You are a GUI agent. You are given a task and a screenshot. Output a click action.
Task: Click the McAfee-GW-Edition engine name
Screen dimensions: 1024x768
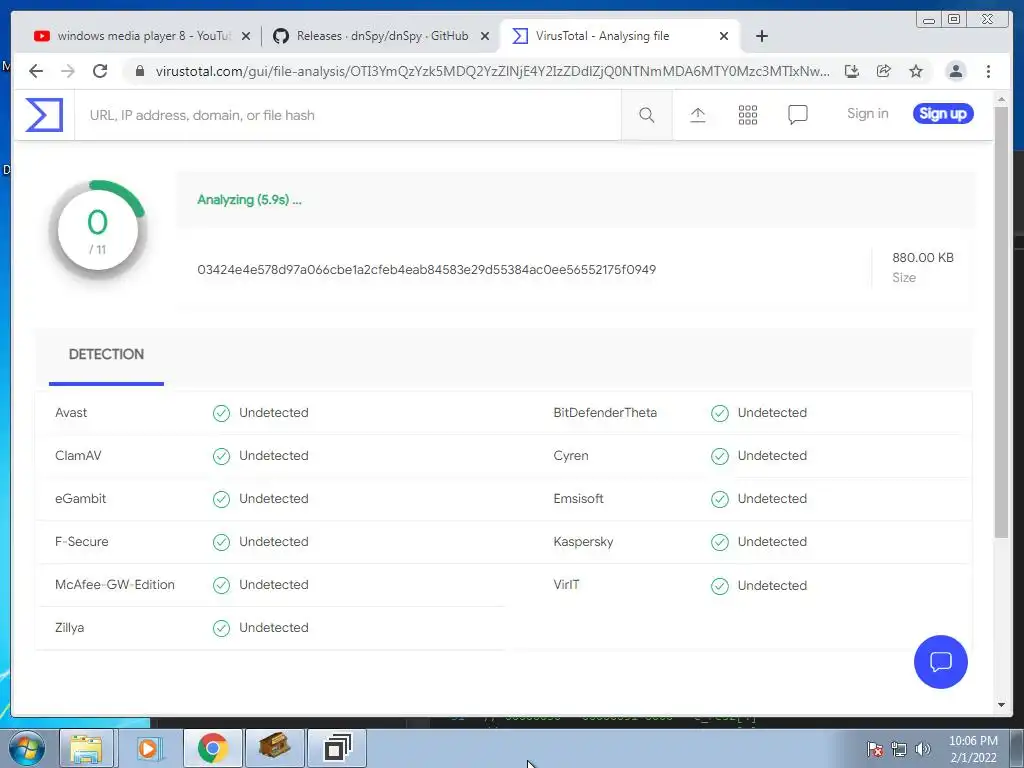(115, 585)
